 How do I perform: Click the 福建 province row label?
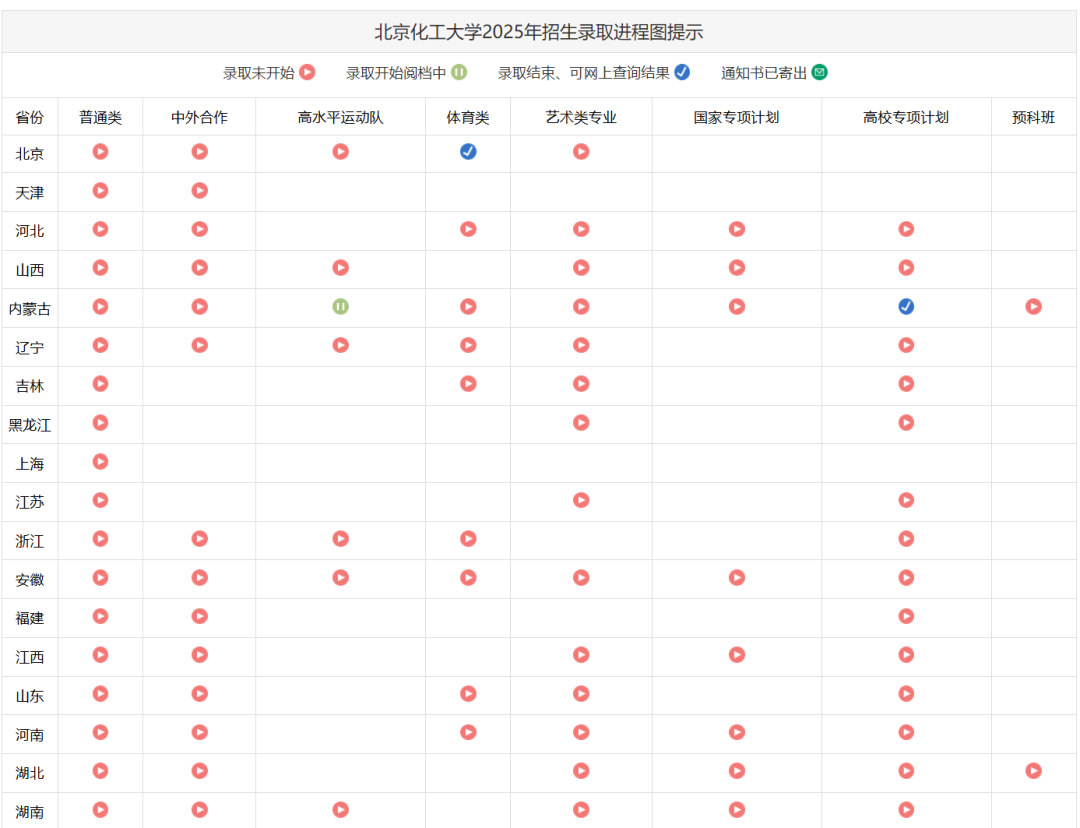pyautogui.click(x=30, y=619)
